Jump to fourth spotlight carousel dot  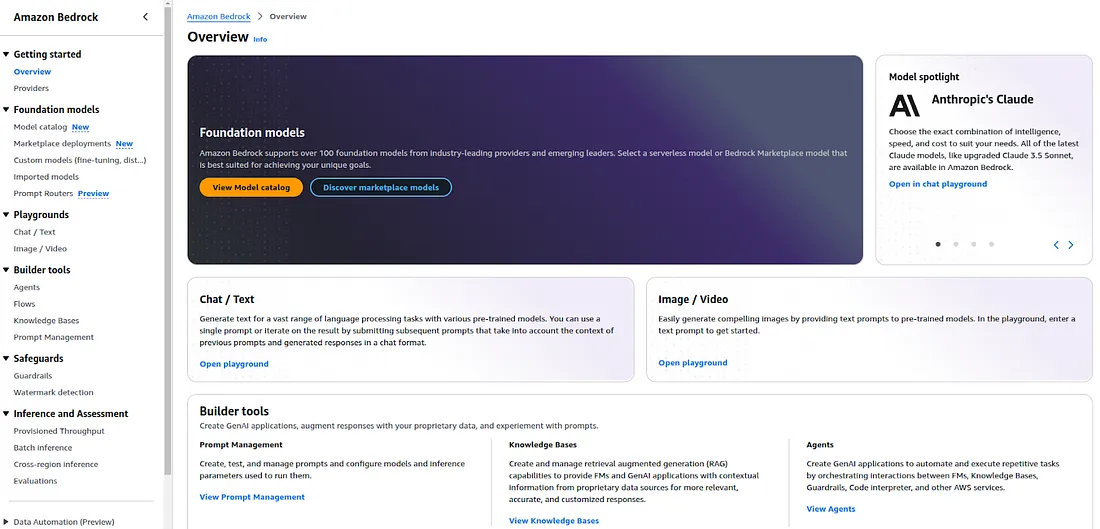[x=991, y=244]
